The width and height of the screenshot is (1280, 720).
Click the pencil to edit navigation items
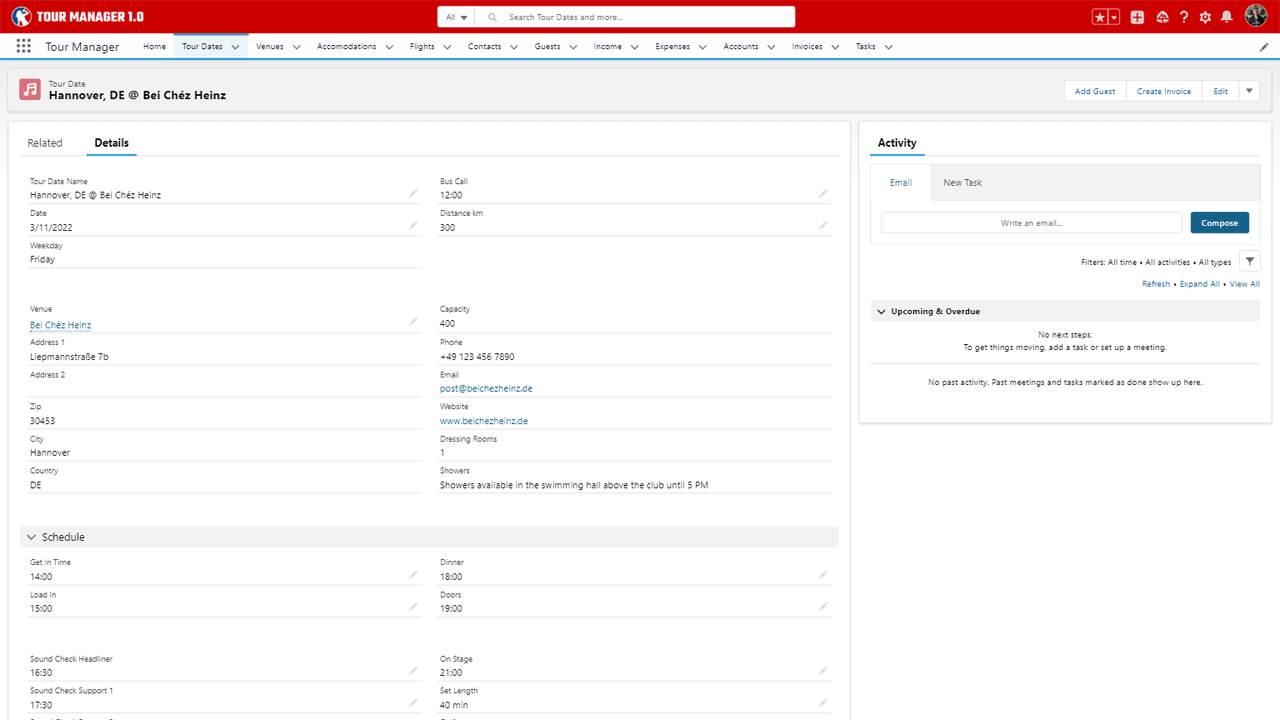1264,47
